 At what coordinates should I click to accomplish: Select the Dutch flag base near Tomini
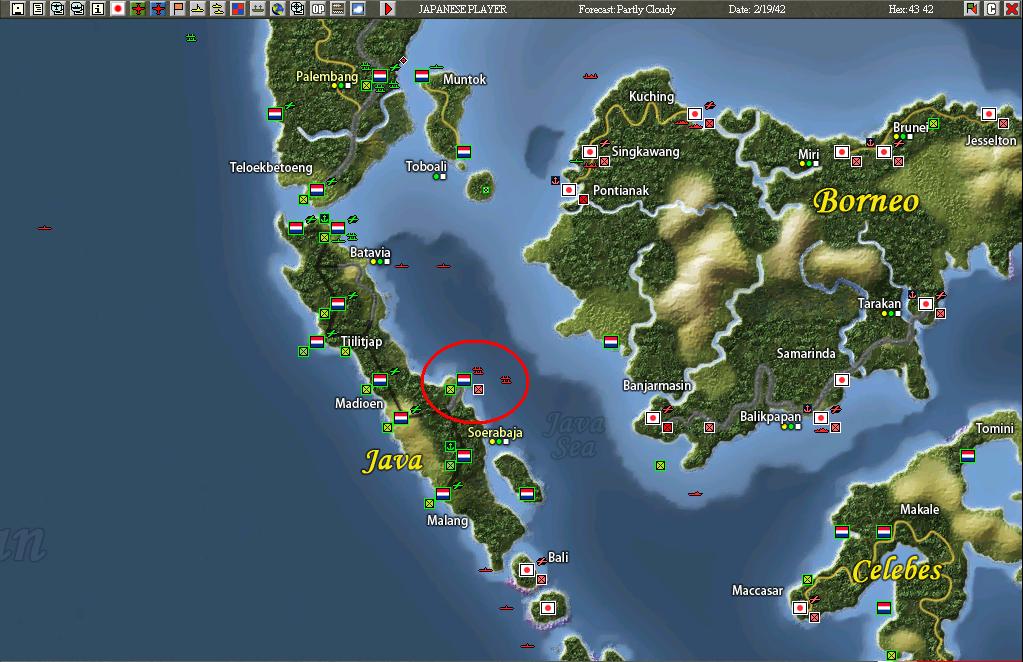[968, 456]
